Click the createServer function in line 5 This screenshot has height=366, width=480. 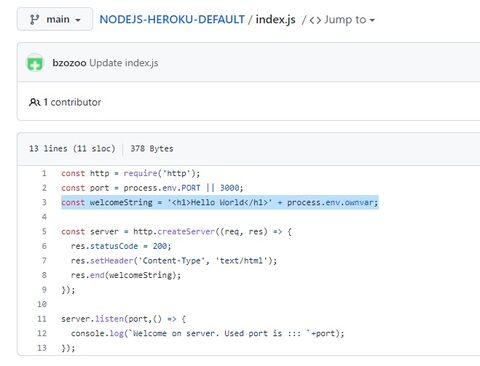point(186,231)
